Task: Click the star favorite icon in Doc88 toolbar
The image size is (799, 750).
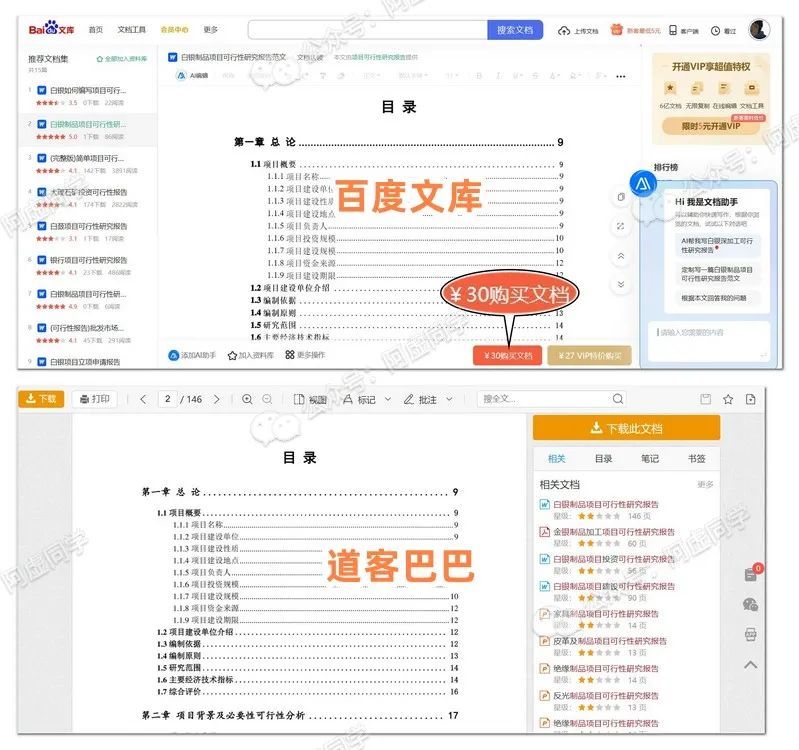Action: [x=728, y=399]
